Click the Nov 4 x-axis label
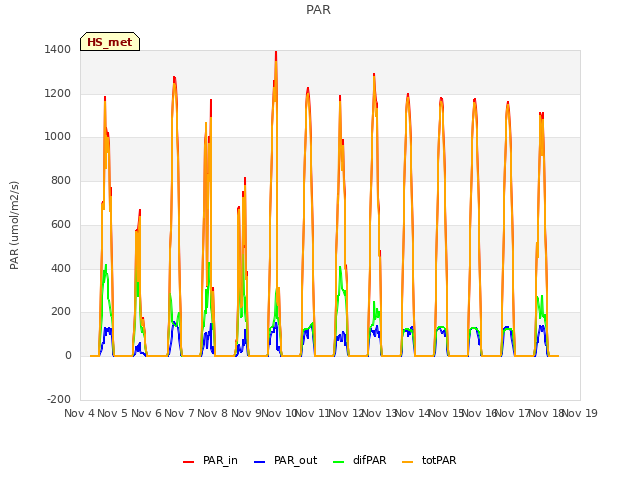 tap(79, 413)
